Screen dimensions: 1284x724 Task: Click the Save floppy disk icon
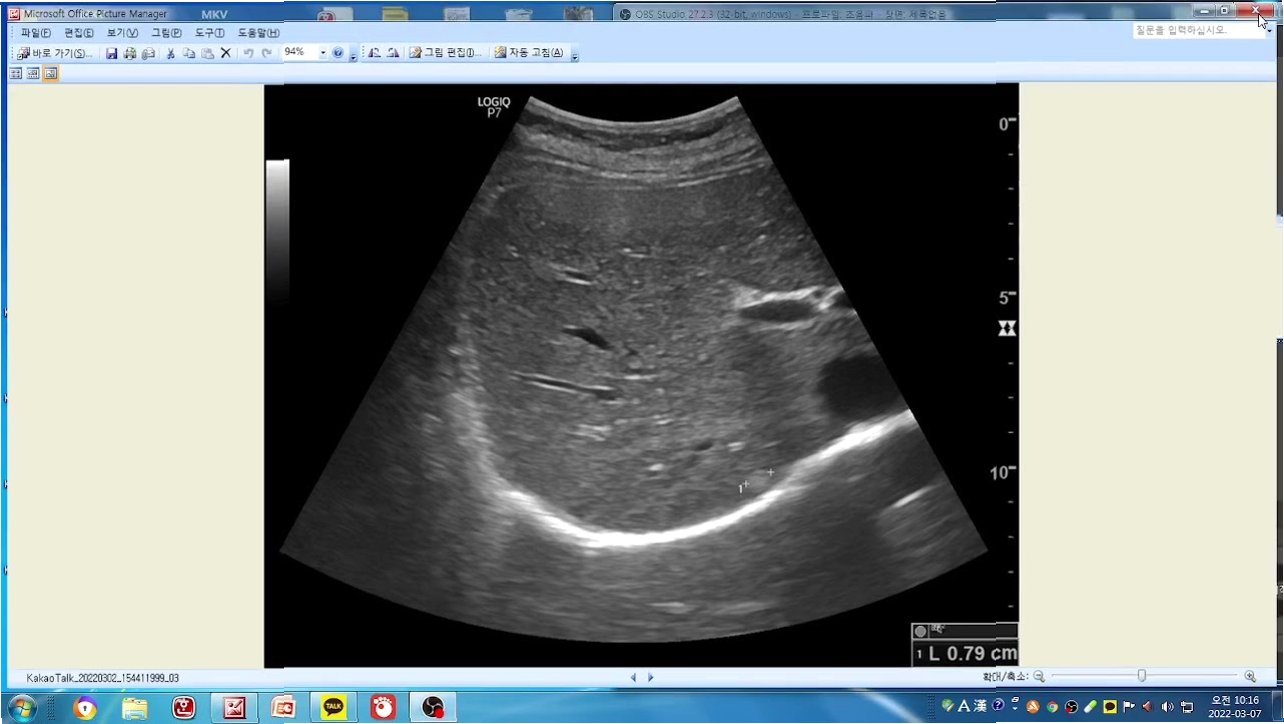(112, 53)
